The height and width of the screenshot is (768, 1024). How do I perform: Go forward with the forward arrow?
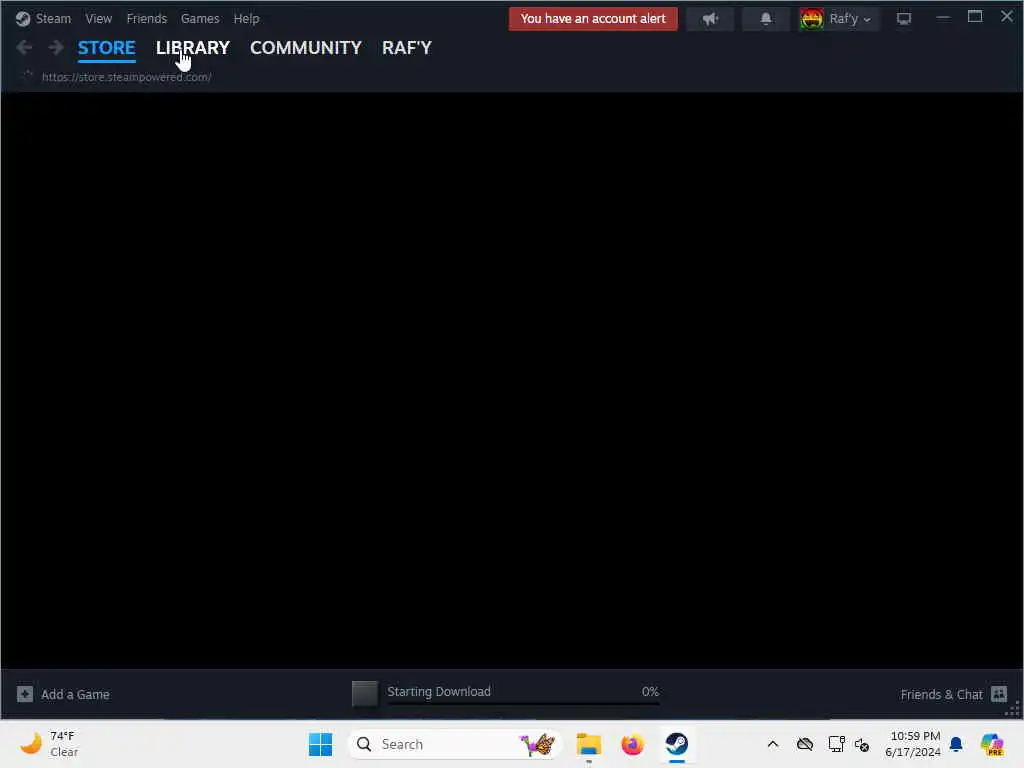[56, 47]
